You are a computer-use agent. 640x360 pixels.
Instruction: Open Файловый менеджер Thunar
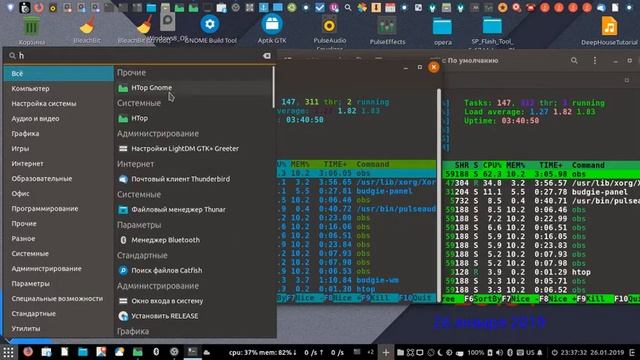click(x=194, y=210)
